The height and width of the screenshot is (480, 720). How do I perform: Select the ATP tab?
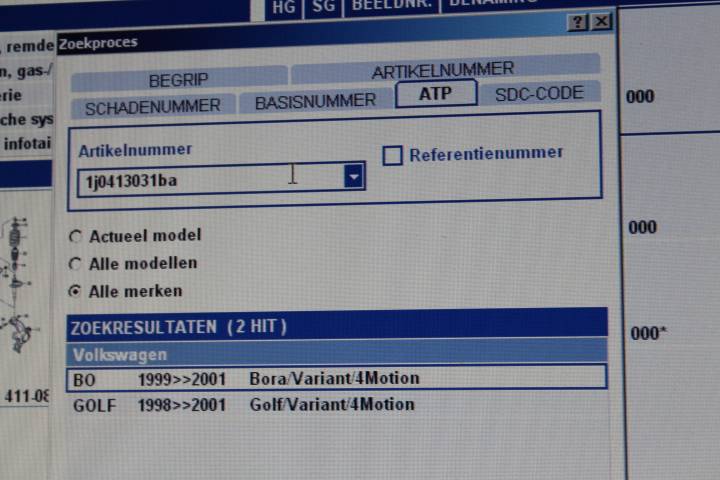pos(436,94)
